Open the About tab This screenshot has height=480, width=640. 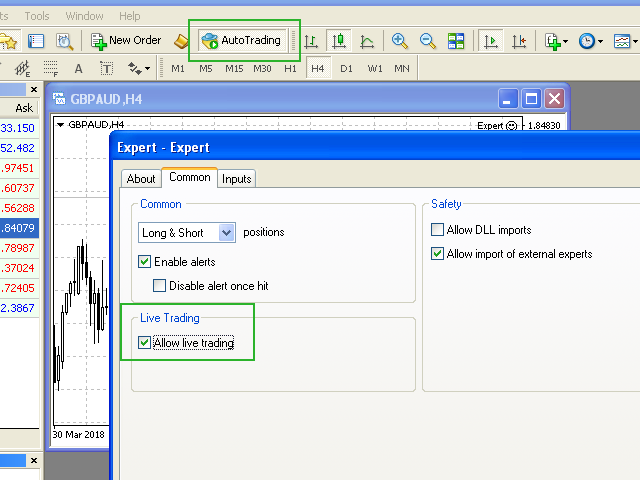click(x=141, y=178)
